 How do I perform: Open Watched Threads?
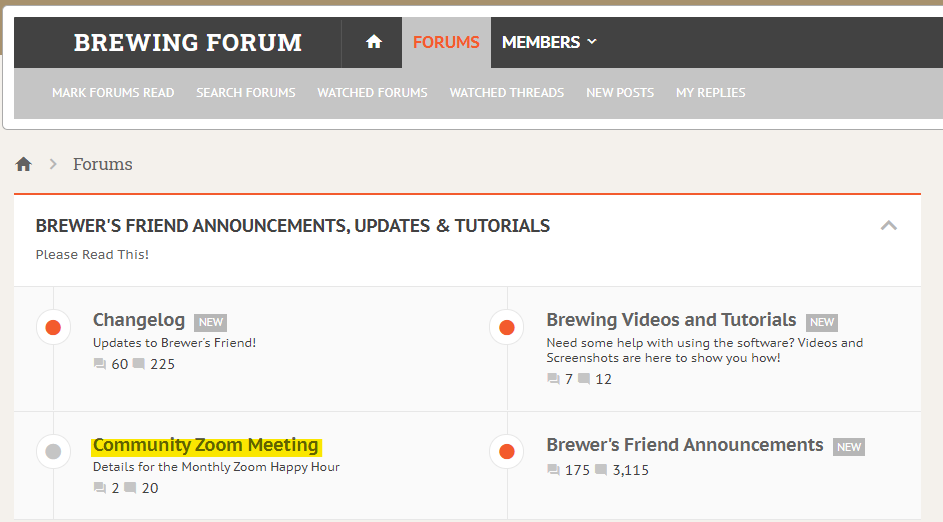[506, 93]
